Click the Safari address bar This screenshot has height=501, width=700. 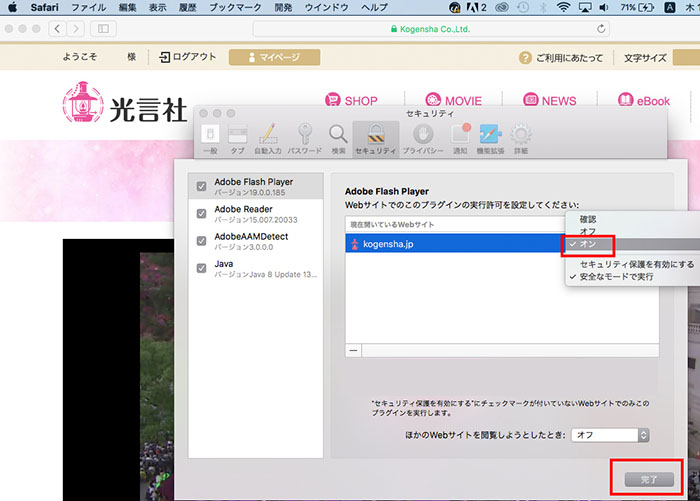pyautogui.click(x=431, y=29)
